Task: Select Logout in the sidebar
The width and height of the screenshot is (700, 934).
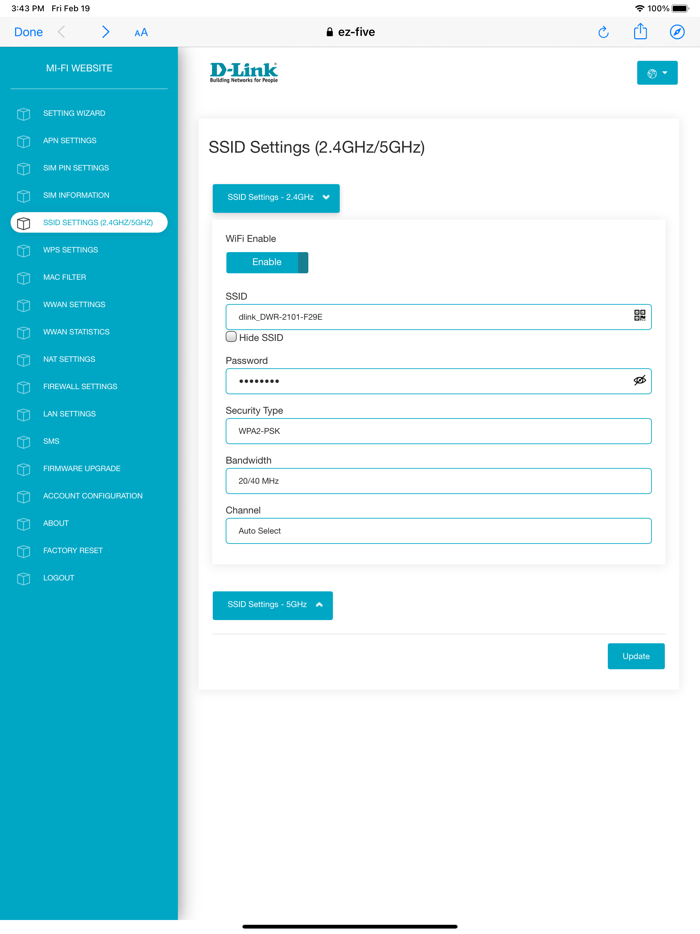Action: click(x=58, y=578)
